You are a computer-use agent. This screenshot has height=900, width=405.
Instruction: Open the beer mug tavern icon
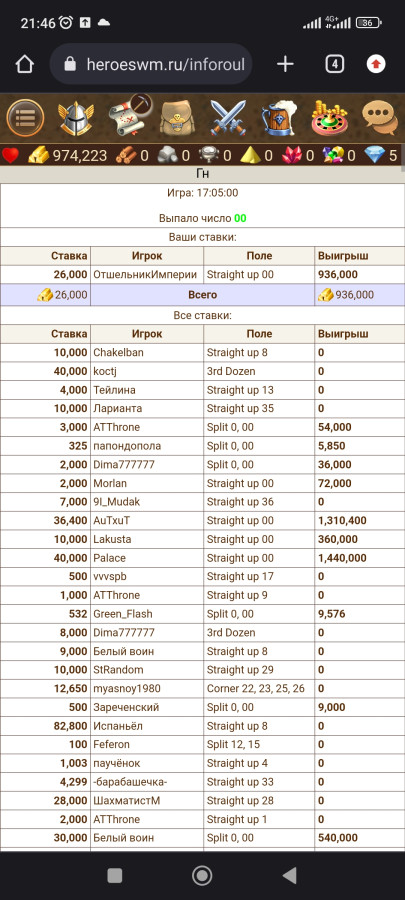(x=278, y=118)
